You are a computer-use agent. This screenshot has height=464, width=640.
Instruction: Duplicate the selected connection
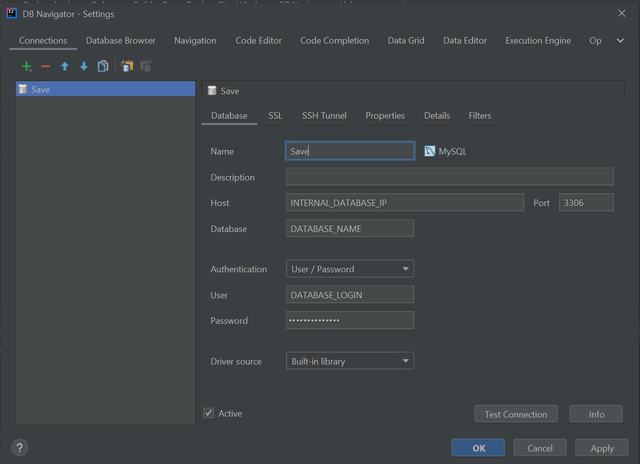click(103, 66)
